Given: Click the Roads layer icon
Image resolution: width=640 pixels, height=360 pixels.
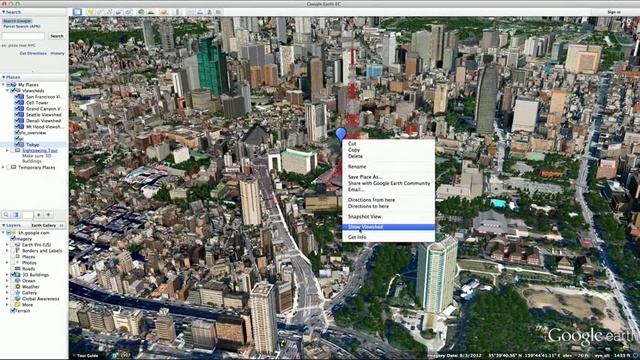Looking at the screenshot, I should pos(18,269).
